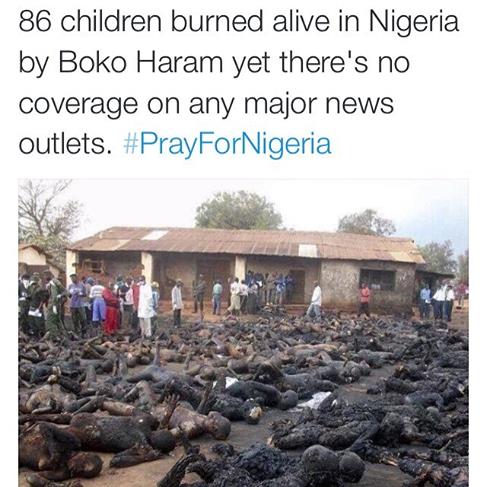
Task: Tap the red-shirted person beside the window
Action: [365, 299]
